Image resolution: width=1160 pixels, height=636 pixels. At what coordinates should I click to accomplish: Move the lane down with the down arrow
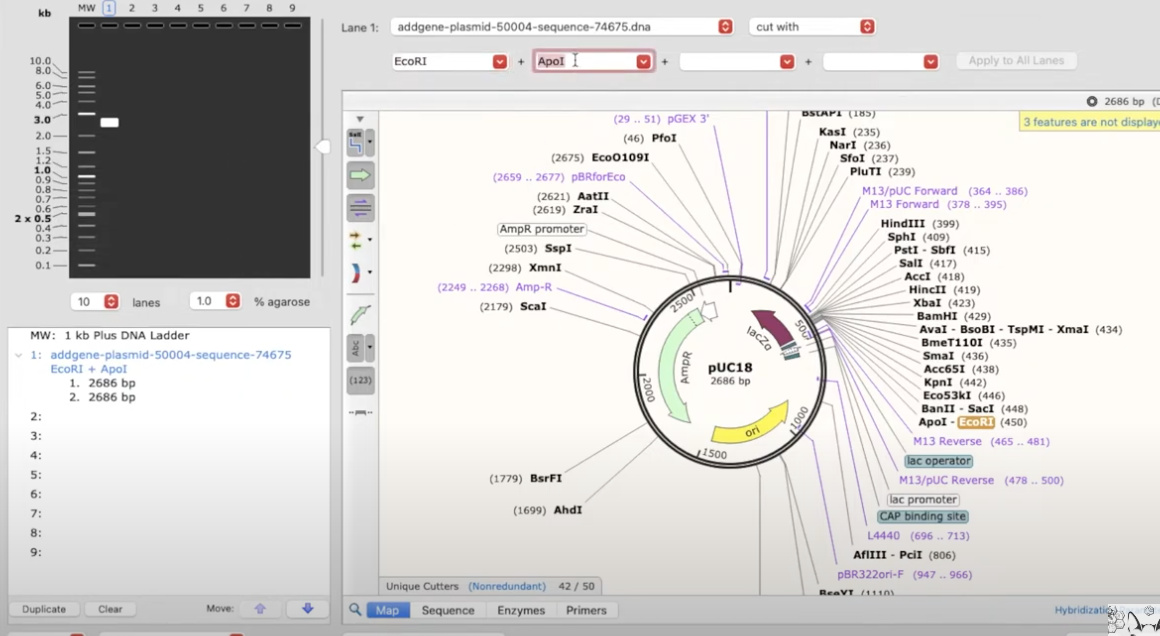click(x=308, y=609)
